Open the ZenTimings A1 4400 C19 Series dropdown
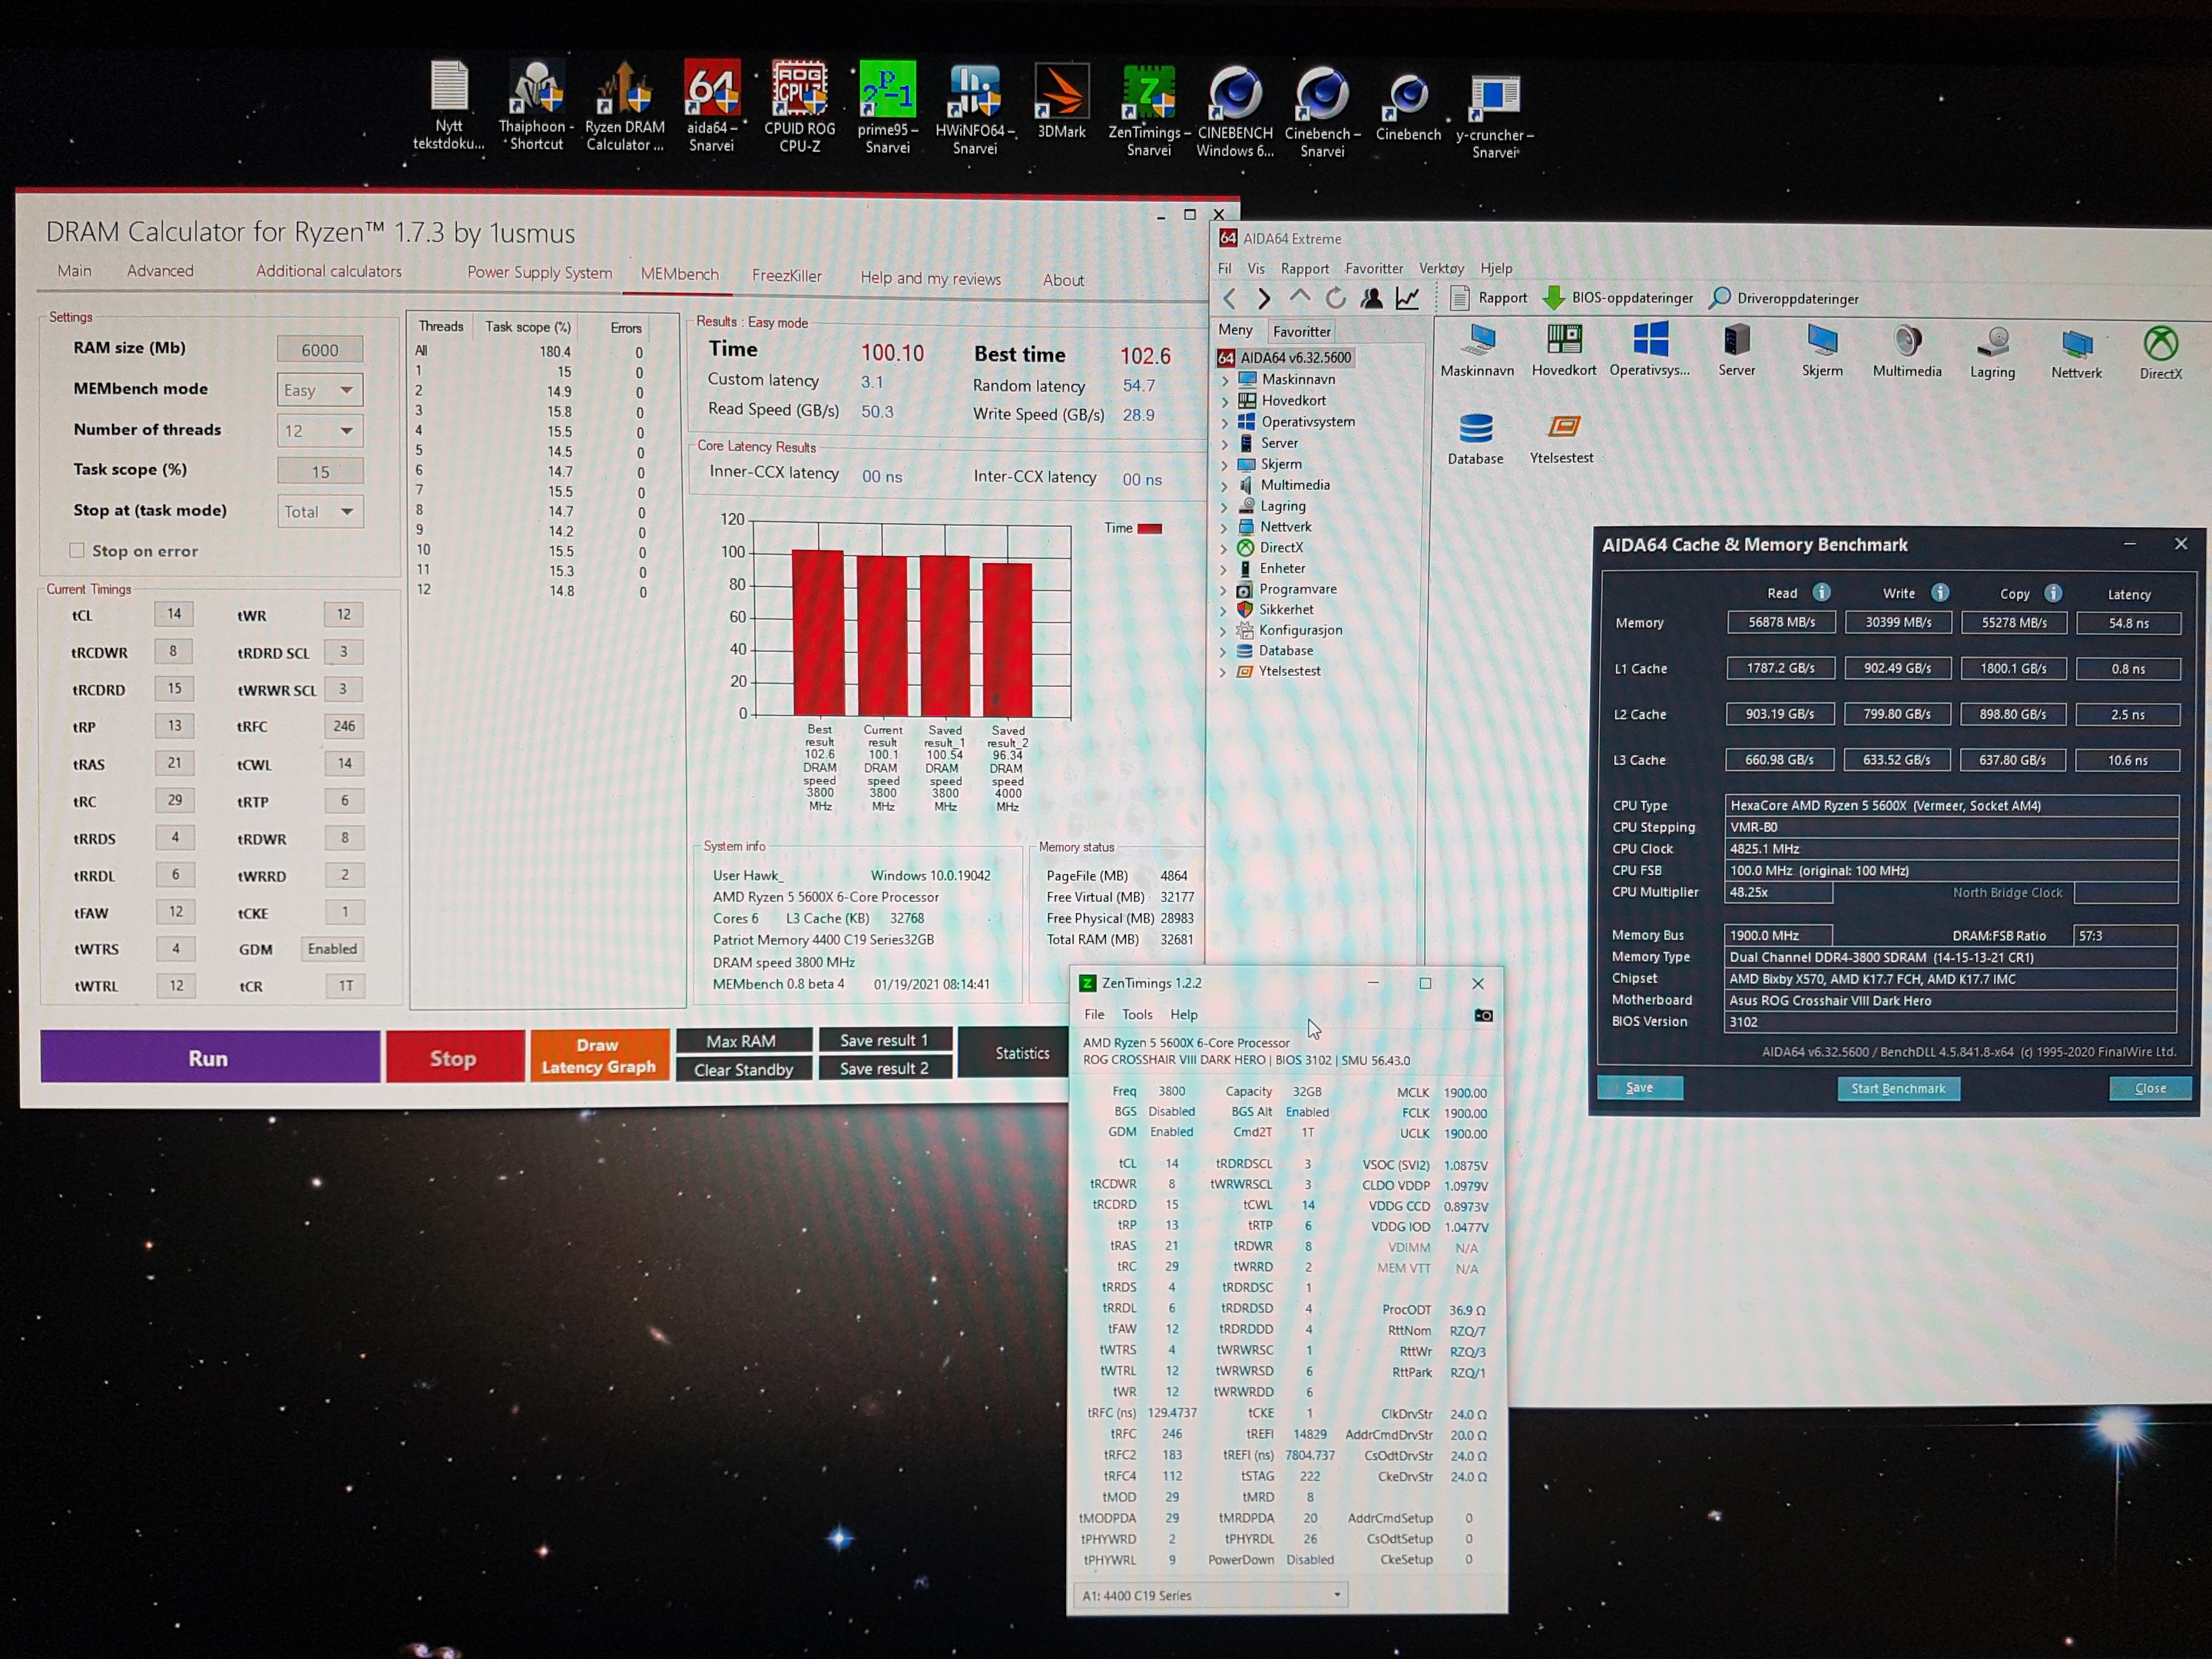The image size is (2212, 1659). click(x=1210, y=1595)
